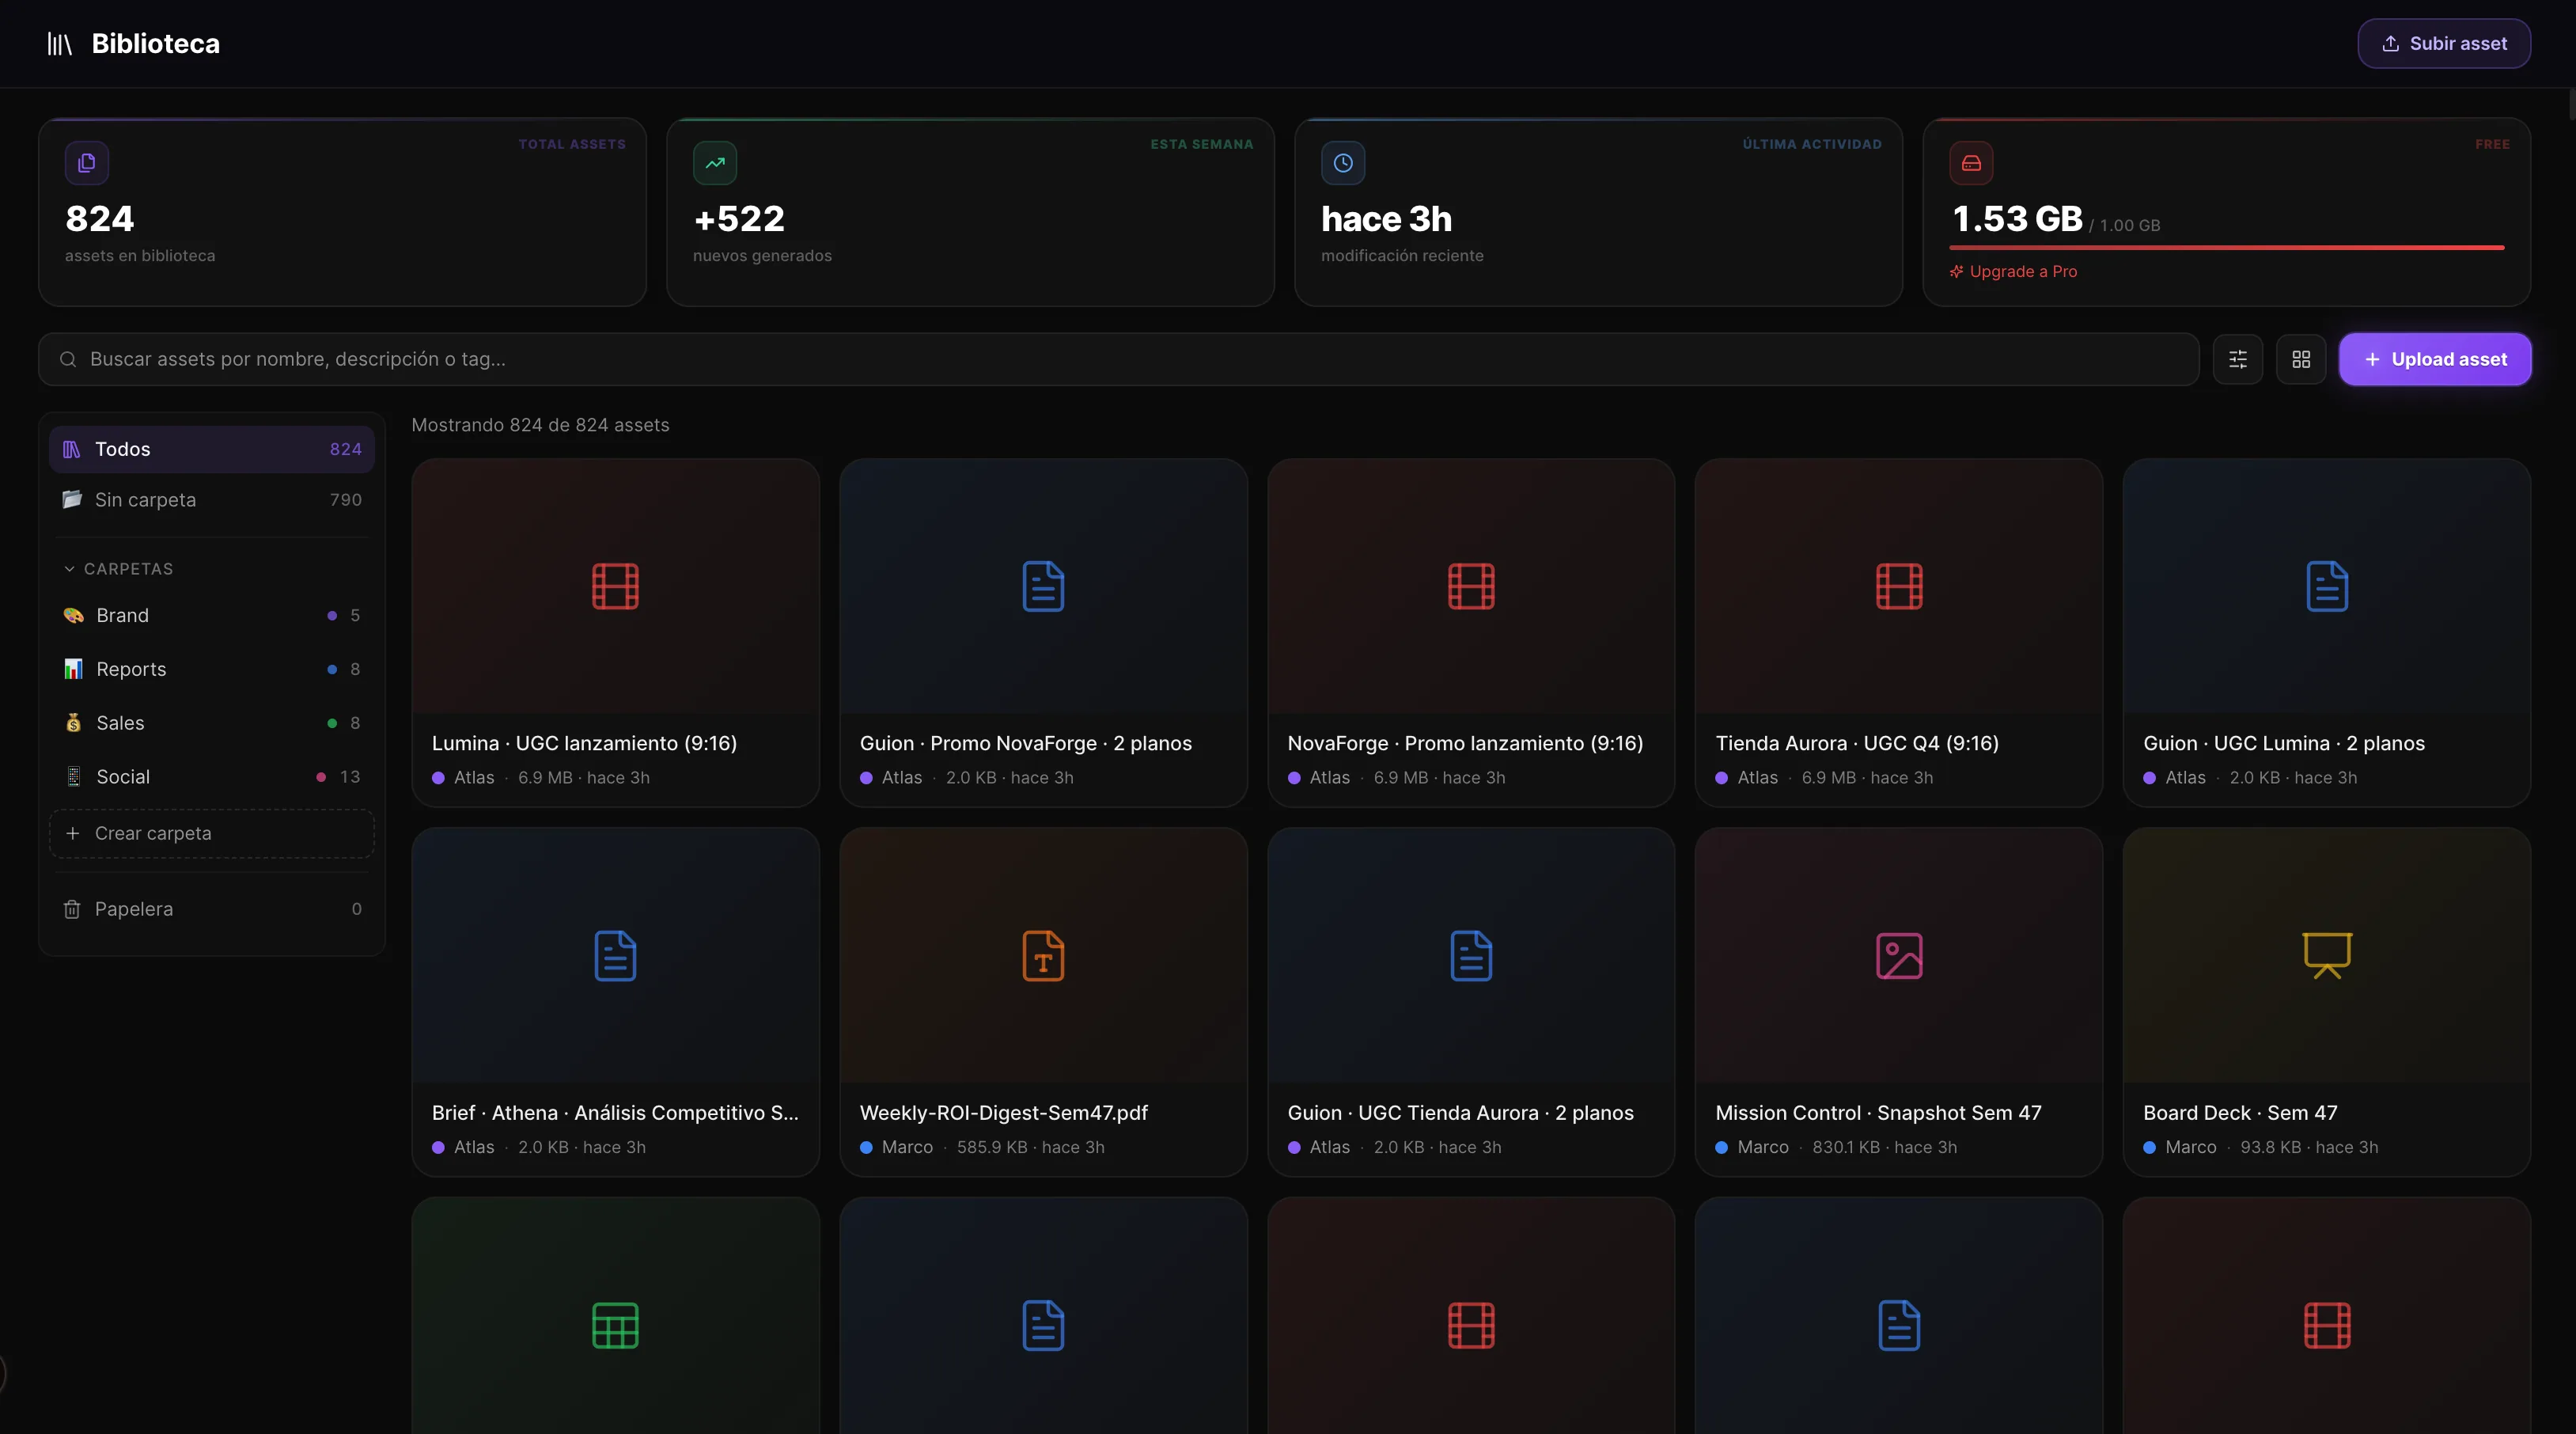Click the storage usage progress bar
The image size is (2576, 1434).
click(2227, 247)
